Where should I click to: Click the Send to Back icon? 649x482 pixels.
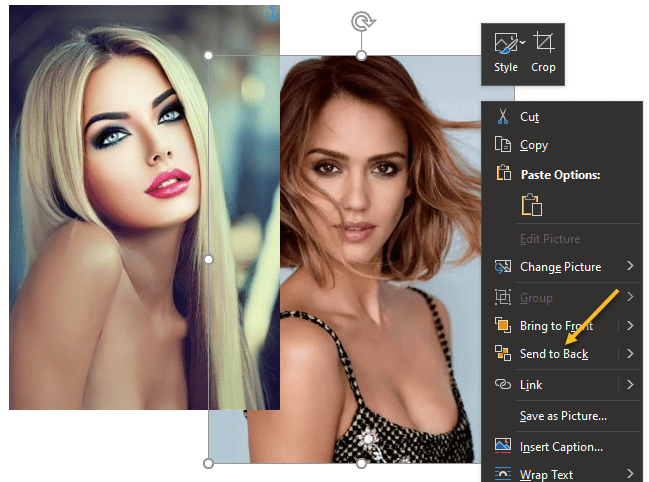click(503, 353)
